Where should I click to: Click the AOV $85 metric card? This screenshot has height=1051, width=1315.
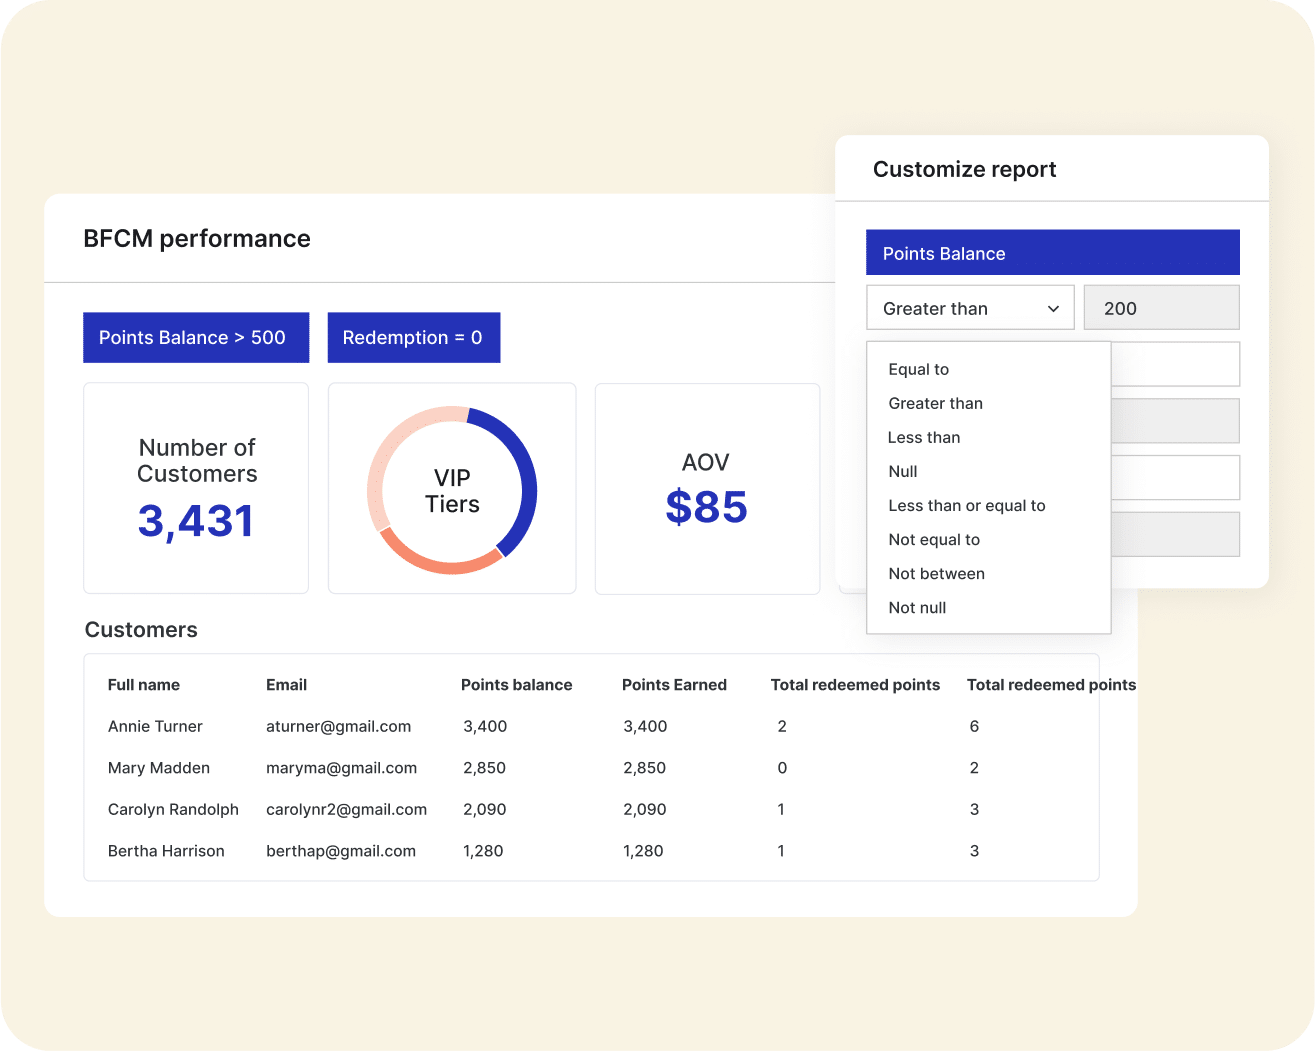click(706, 488)
